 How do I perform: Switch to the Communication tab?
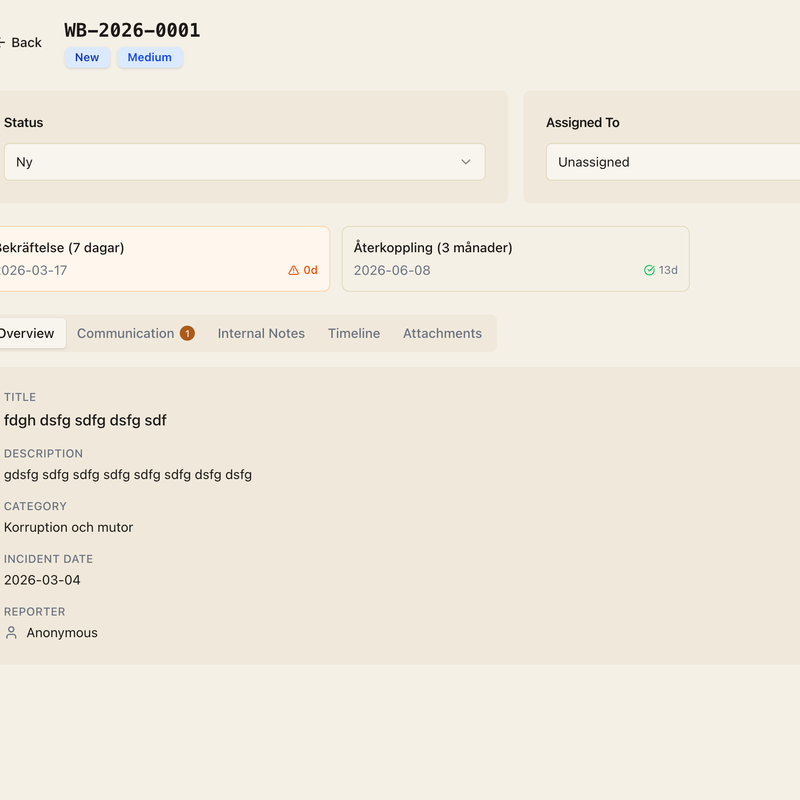(x=136, y=333)
